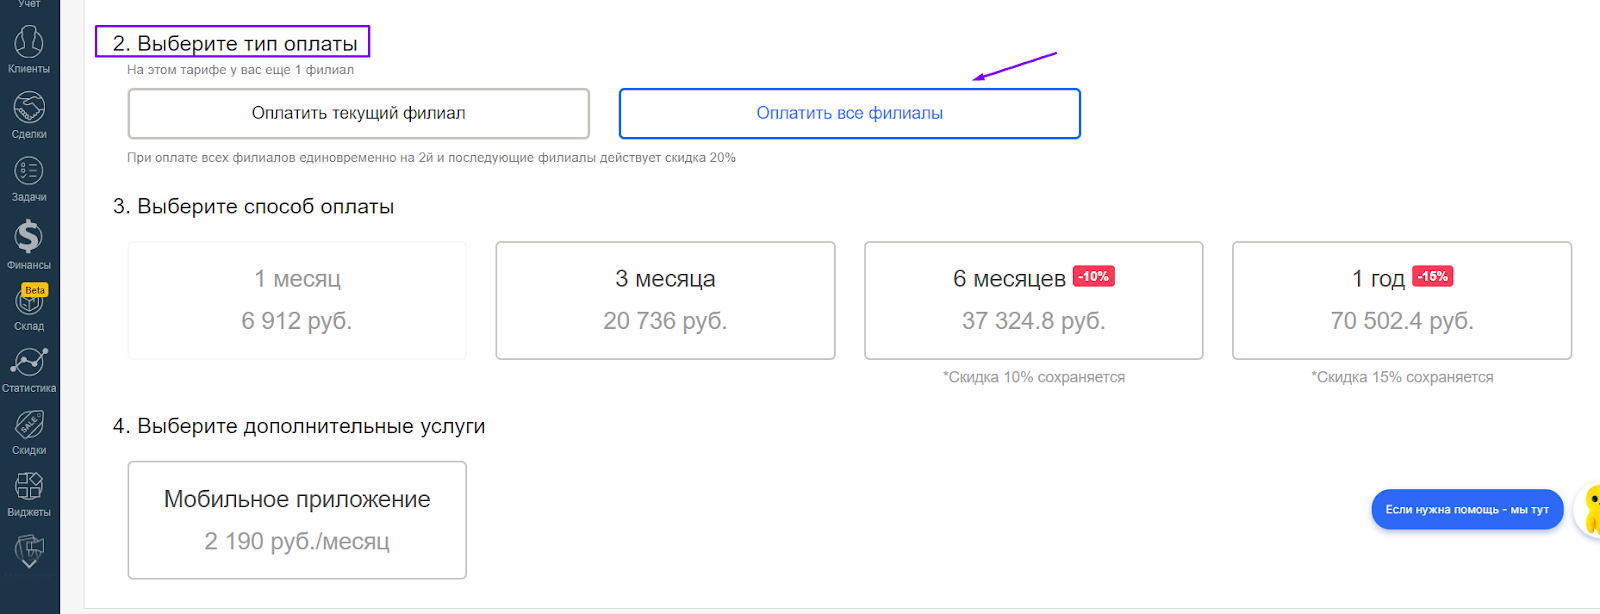Add the Мобильное приложение service
This screenshot has height=614, width=1600.
coord(297,520)
